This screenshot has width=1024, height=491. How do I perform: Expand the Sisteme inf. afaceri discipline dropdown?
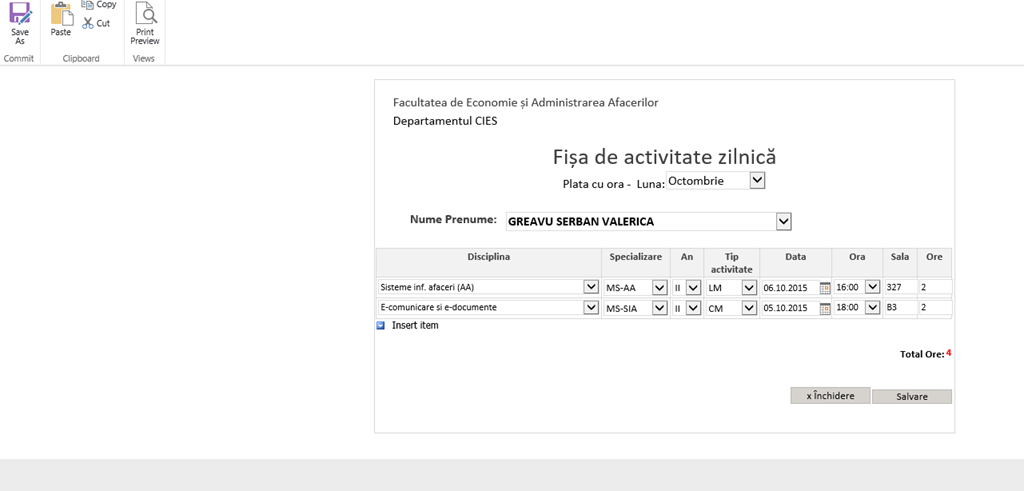(590, 288)
